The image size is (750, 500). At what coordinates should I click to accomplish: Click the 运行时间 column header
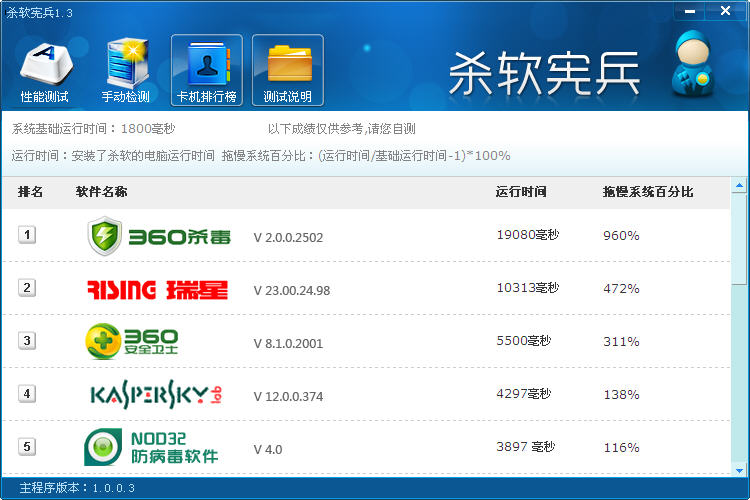(x=521, y=192)
